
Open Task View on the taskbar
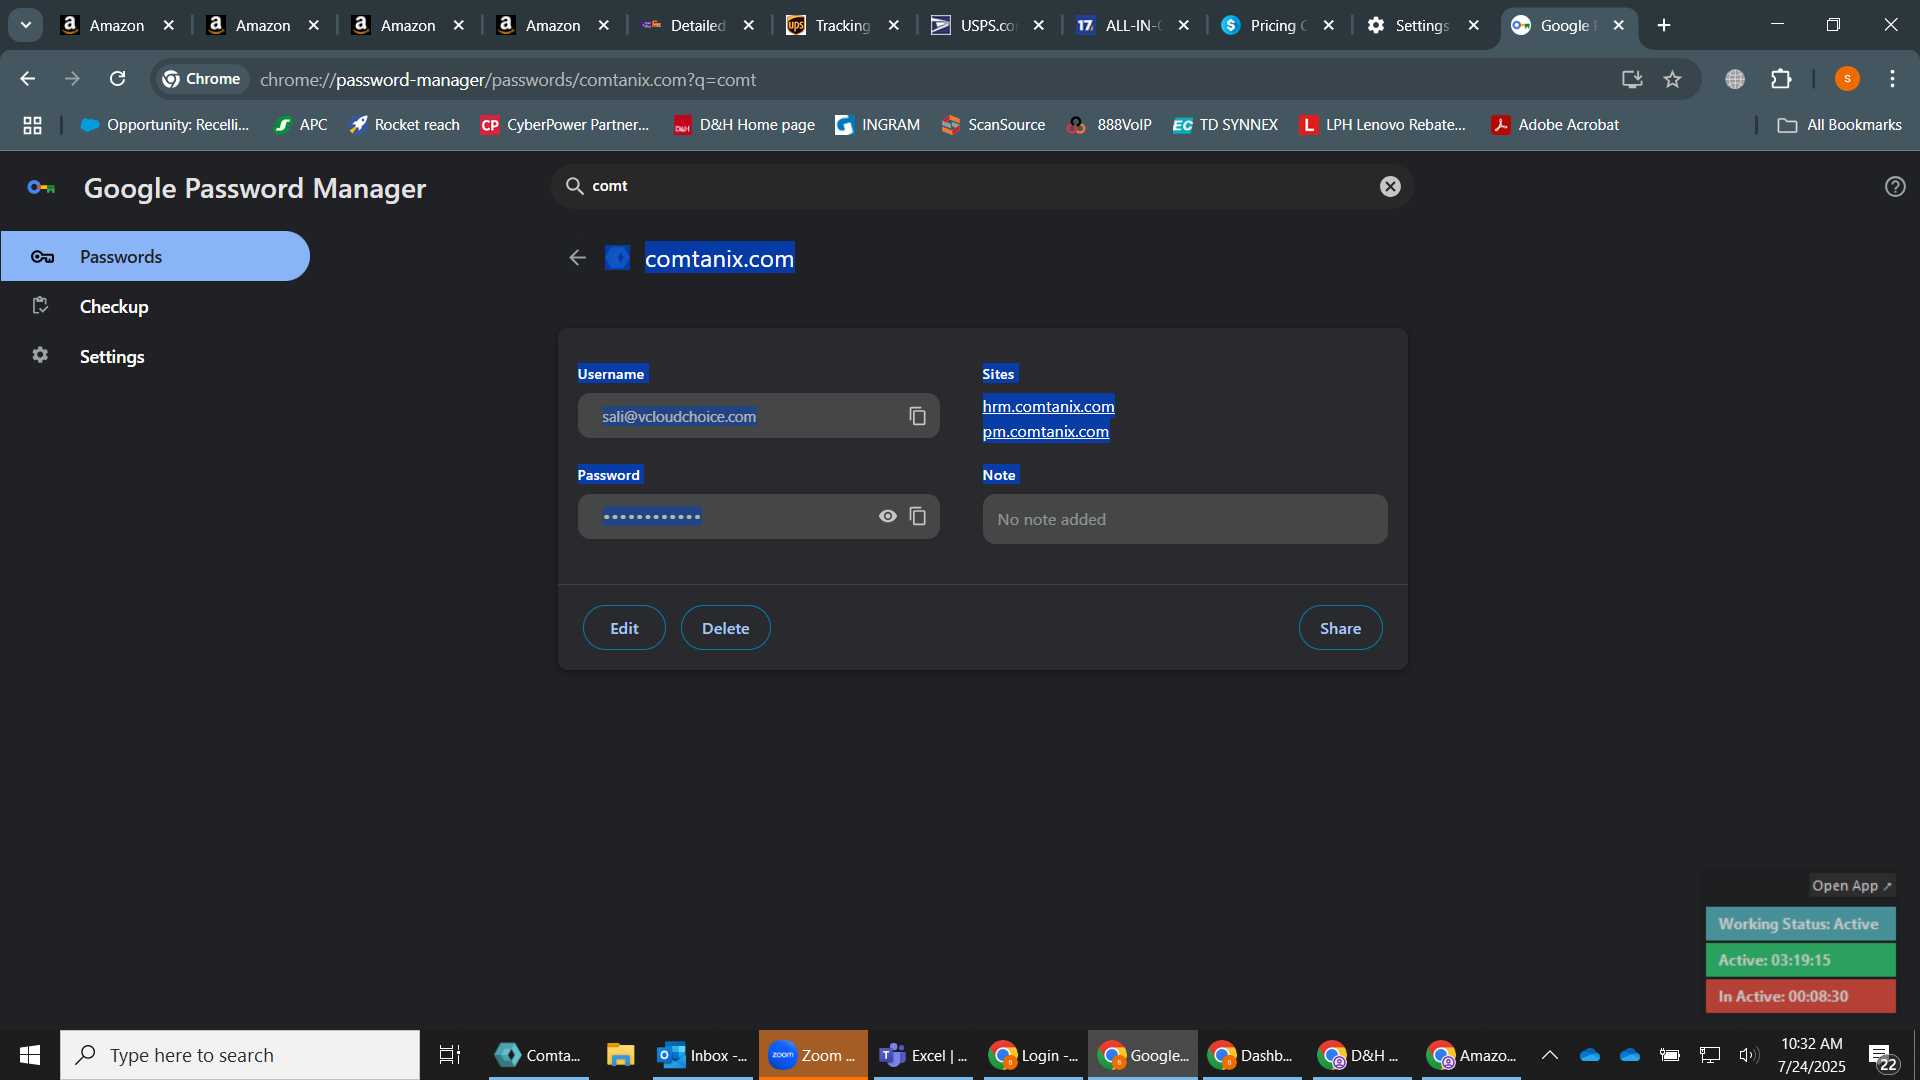tap(450, 1055)
